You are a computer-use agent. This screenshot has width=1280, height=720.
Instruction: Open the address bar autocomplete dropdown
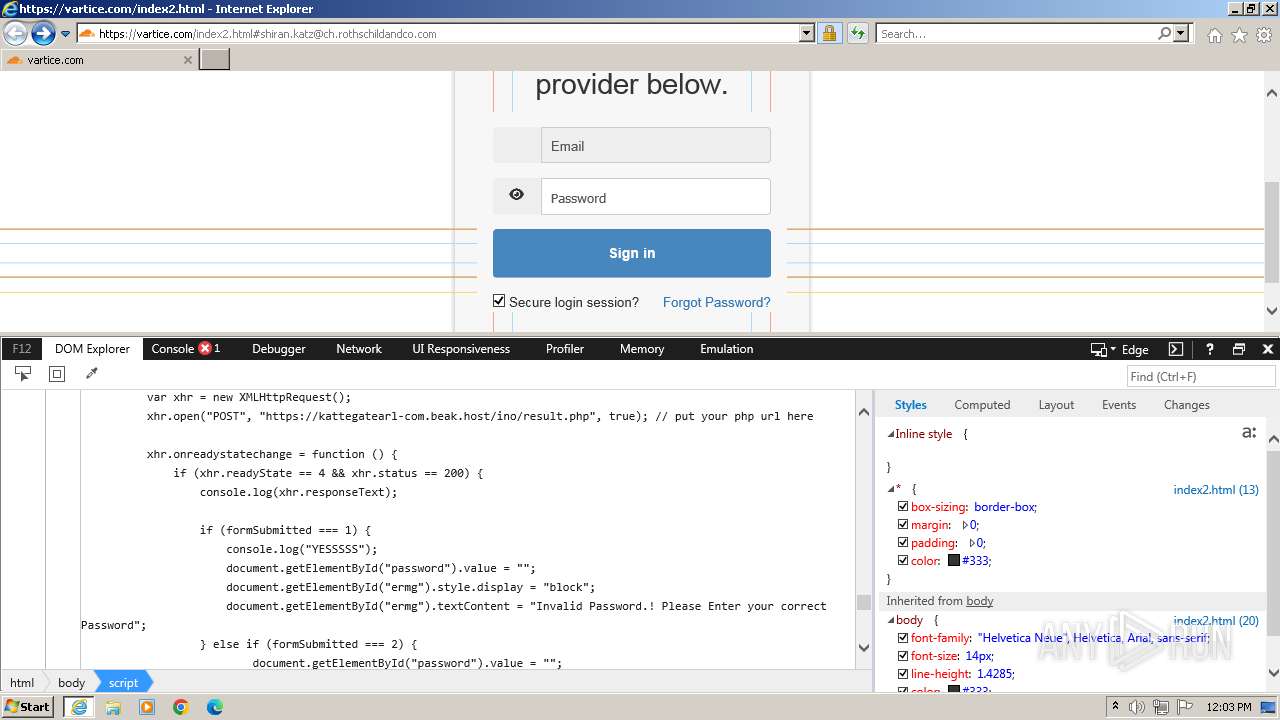tap(807, 34)
